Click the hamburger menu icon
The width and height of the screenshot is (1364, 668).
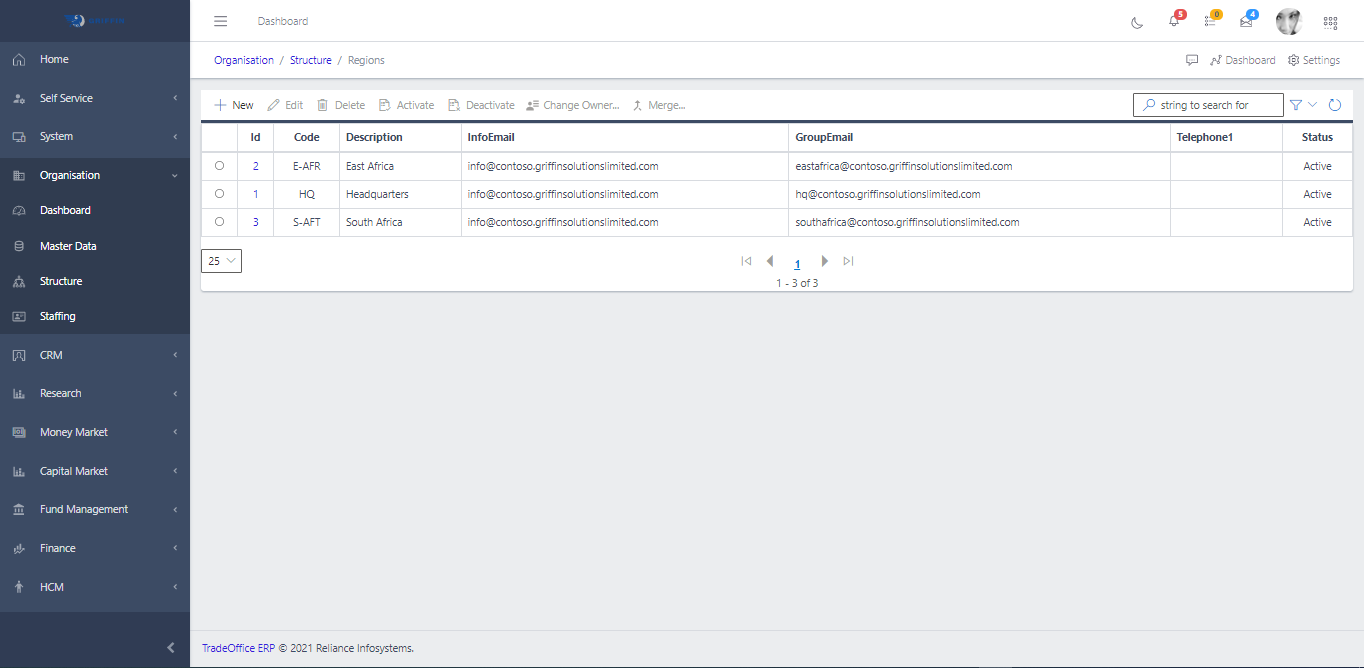pyautogui.click(x=221, y=21)
